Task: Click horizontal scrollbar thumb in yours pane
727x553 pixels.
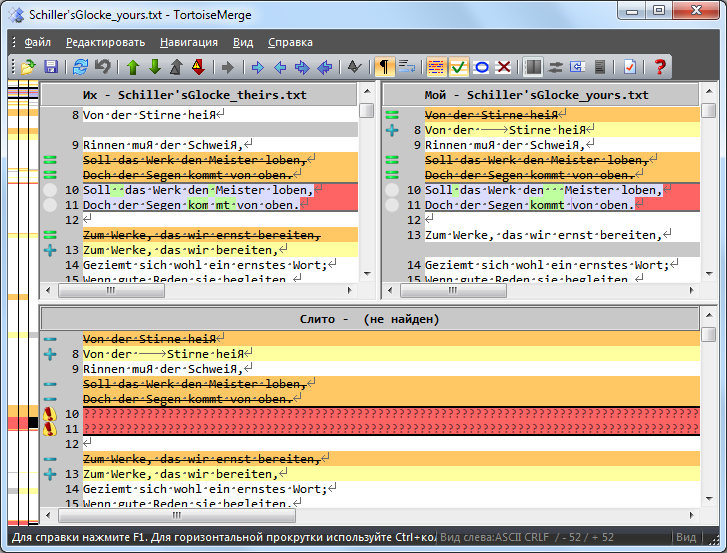Action: 453,291
